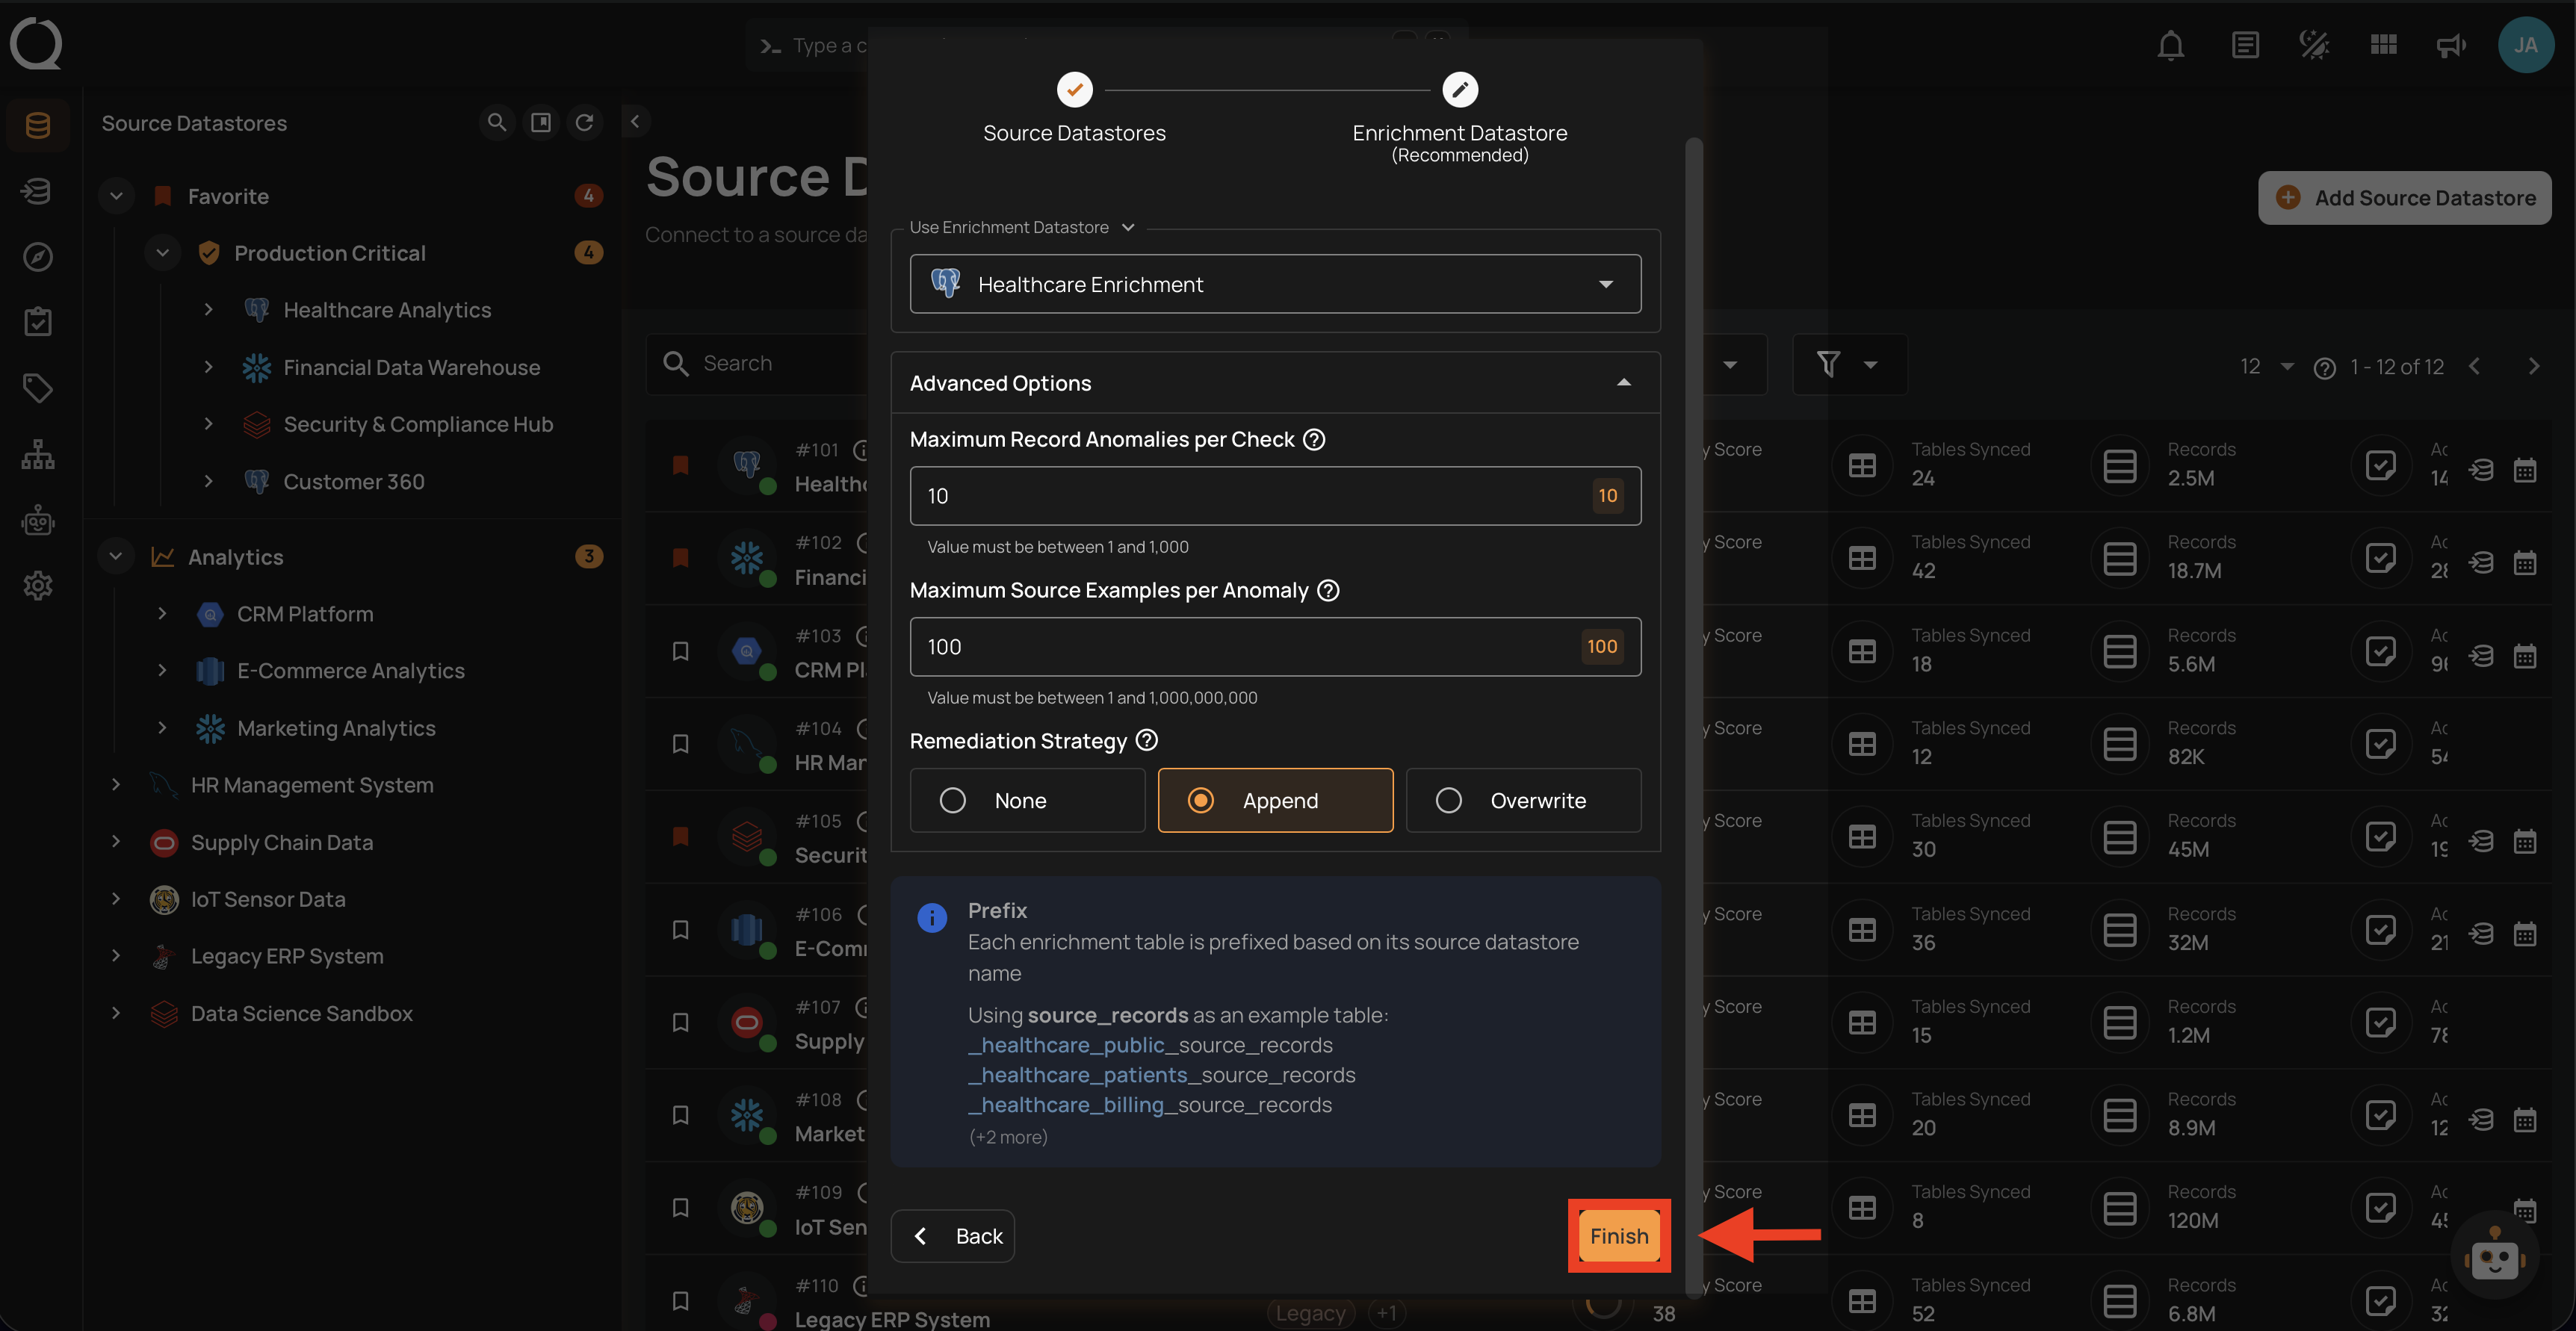Image resolution: width=2576 pixels, height=1331 pixels.
Task: Collapse the Advanced Options section
Action: [1623, 383]
